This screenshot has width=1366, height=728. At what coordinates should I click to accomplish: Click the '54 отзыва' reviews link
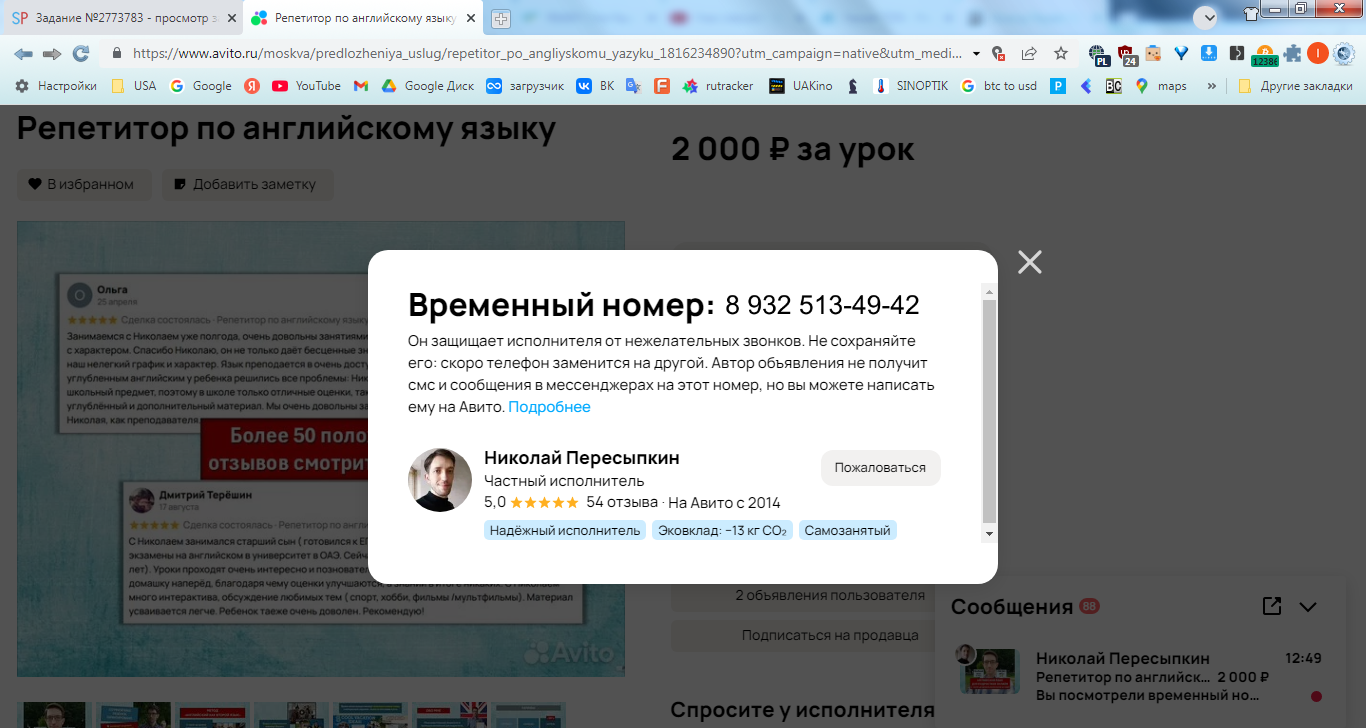tap(621, 502)
